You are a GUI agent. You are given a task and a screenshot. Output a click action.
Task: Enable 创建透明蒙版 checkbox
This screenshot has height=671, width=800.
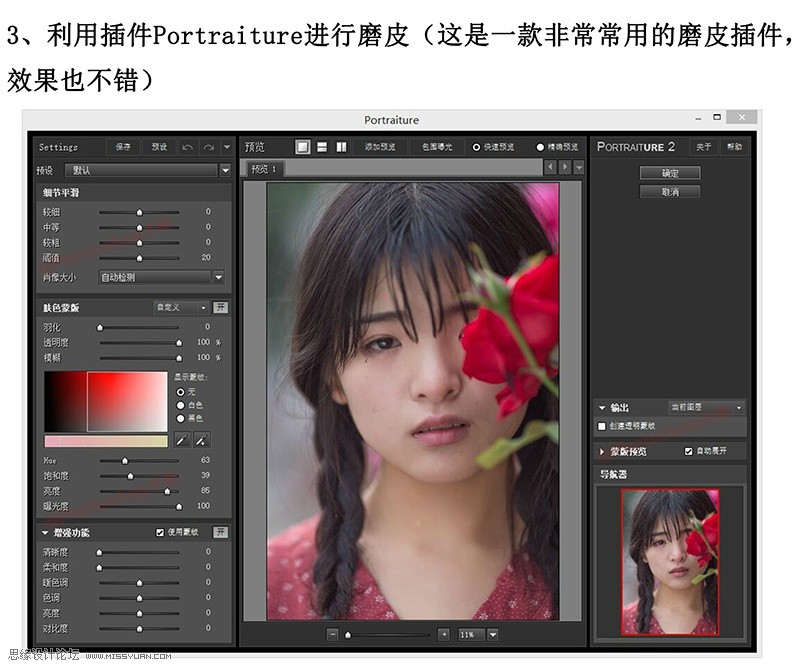pos(602,426)
